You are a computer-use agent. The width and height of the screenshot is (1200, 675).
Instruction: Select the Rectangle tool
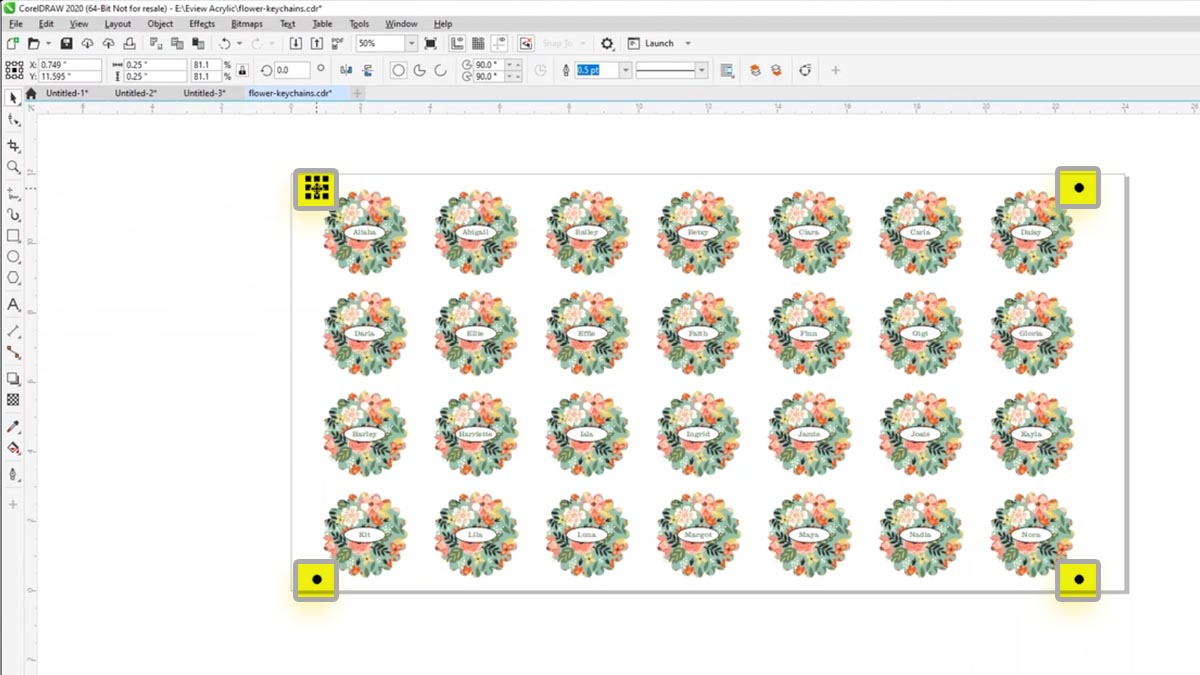pyautogui.click(x=13, y=236)
